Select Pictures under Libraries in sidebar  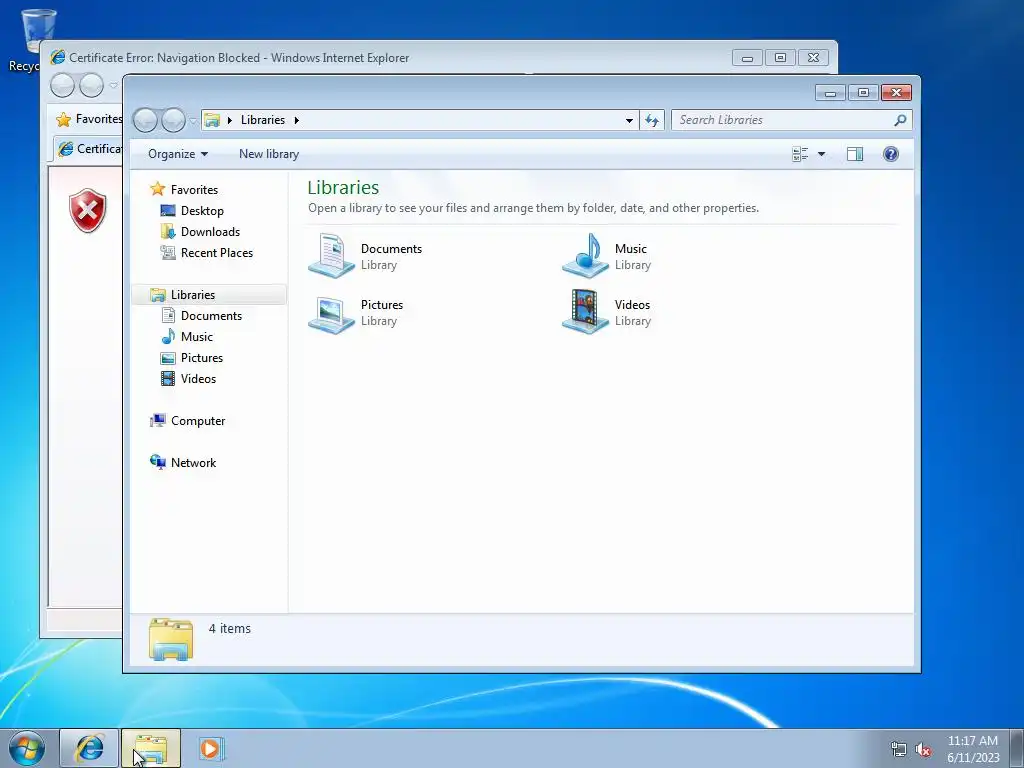pyautogui.click(x=202, y=358)
